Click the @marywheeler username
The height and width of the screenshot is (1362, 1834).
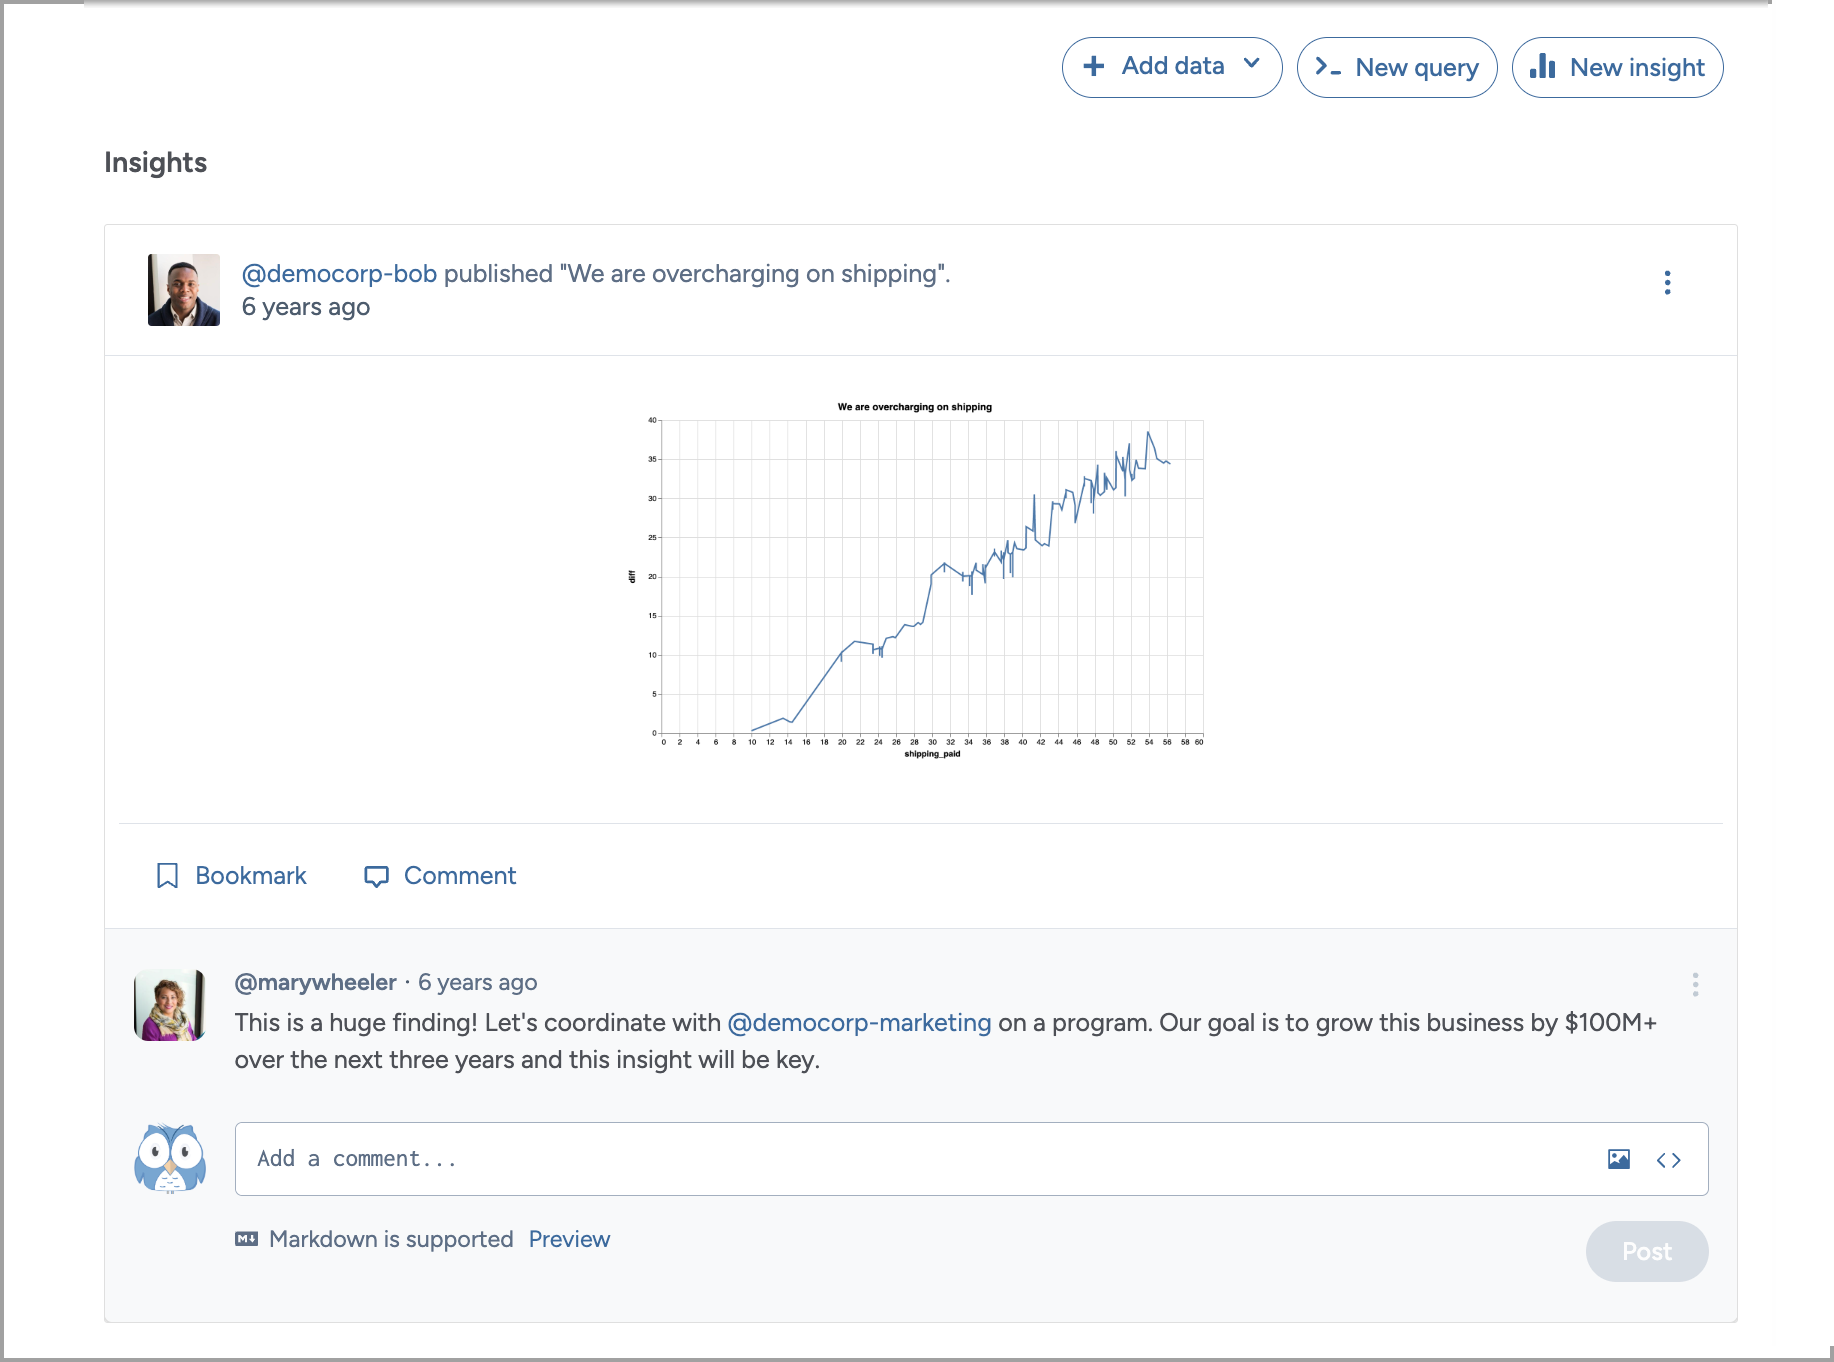coord(315,982)
